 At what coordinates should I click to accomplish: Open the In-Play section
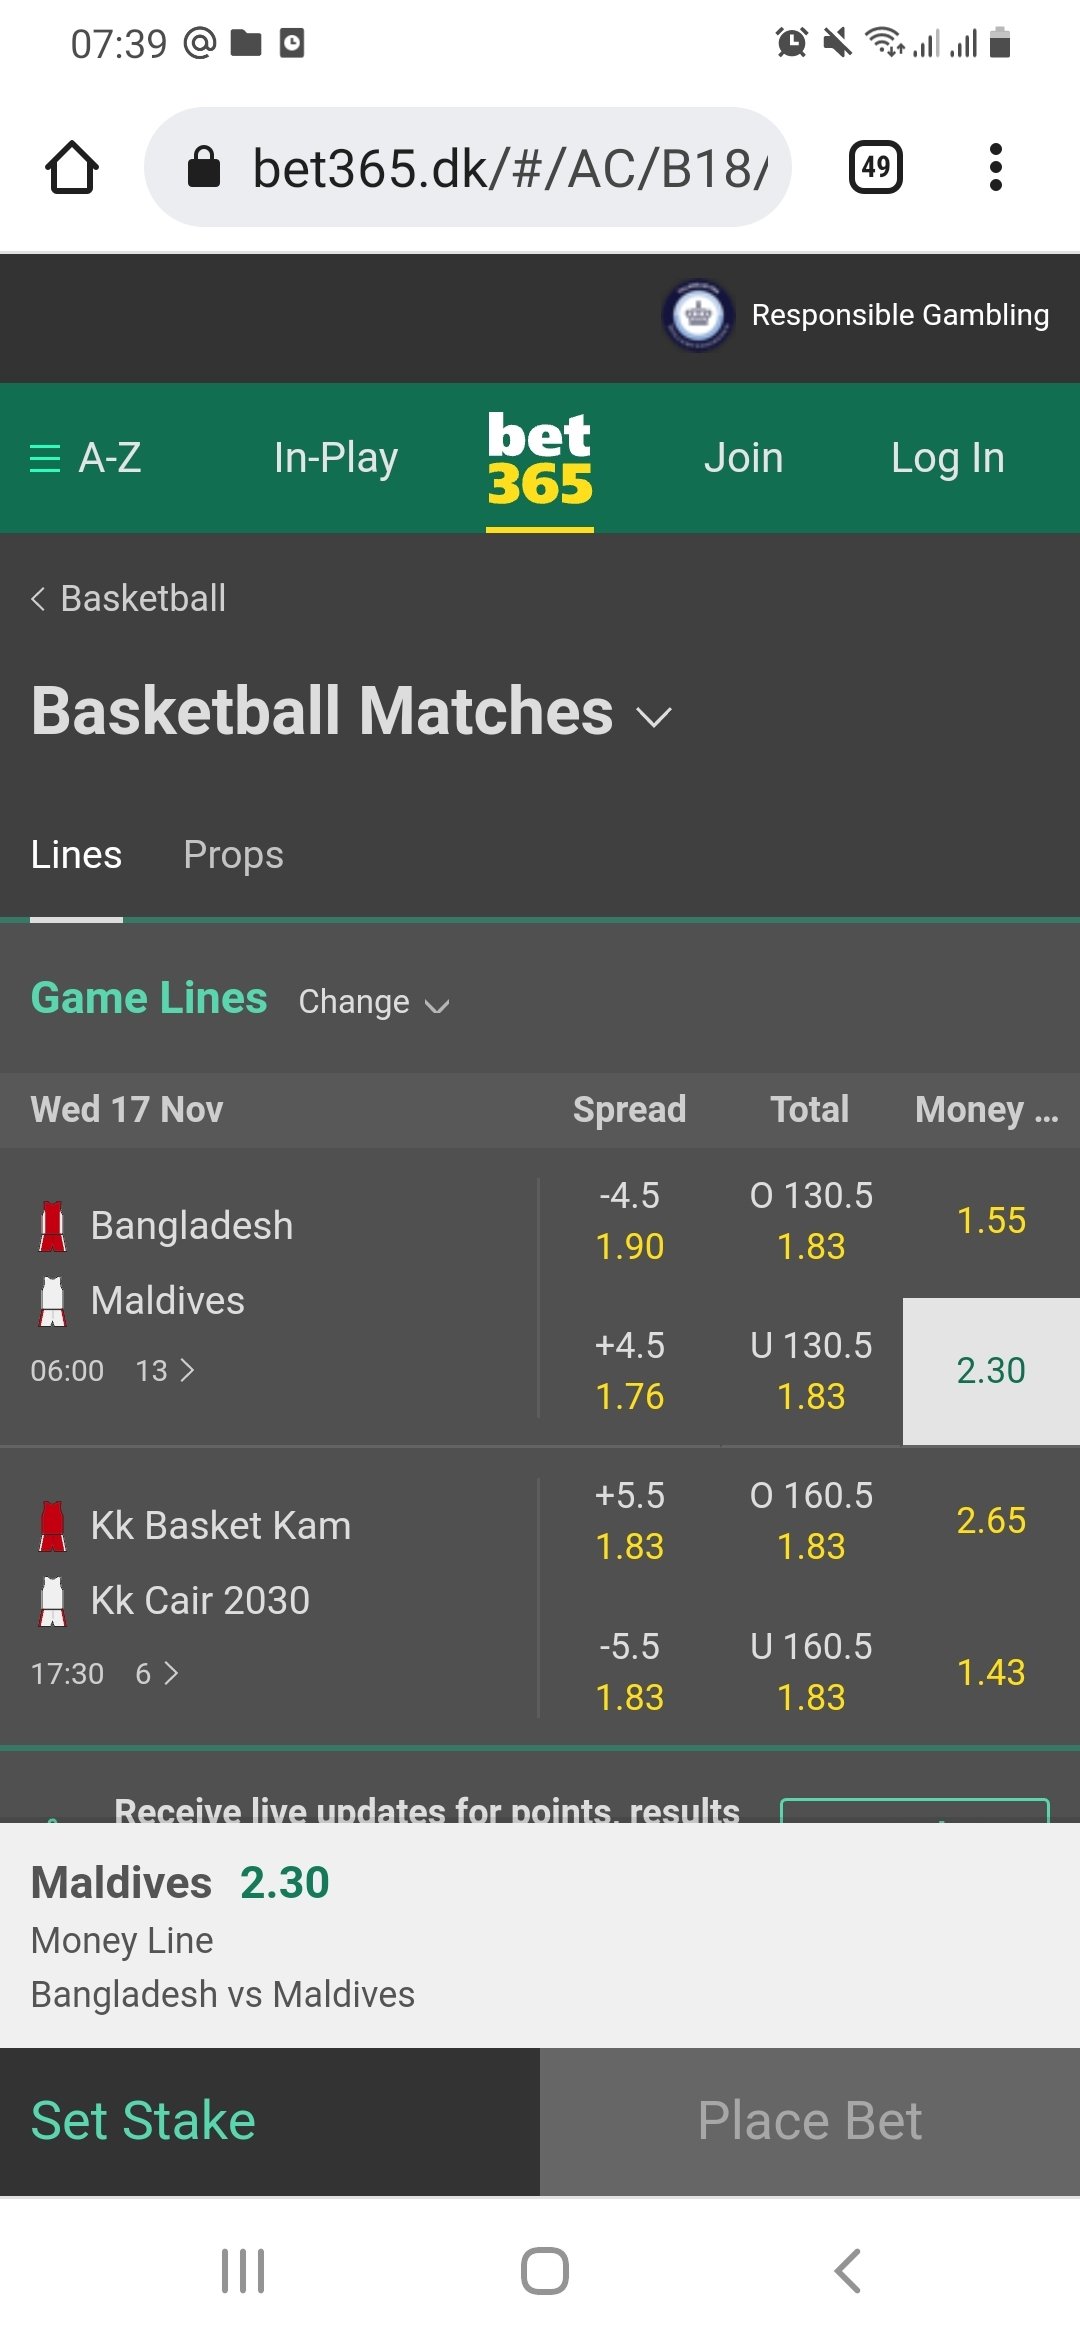click(x=336, y=458)
